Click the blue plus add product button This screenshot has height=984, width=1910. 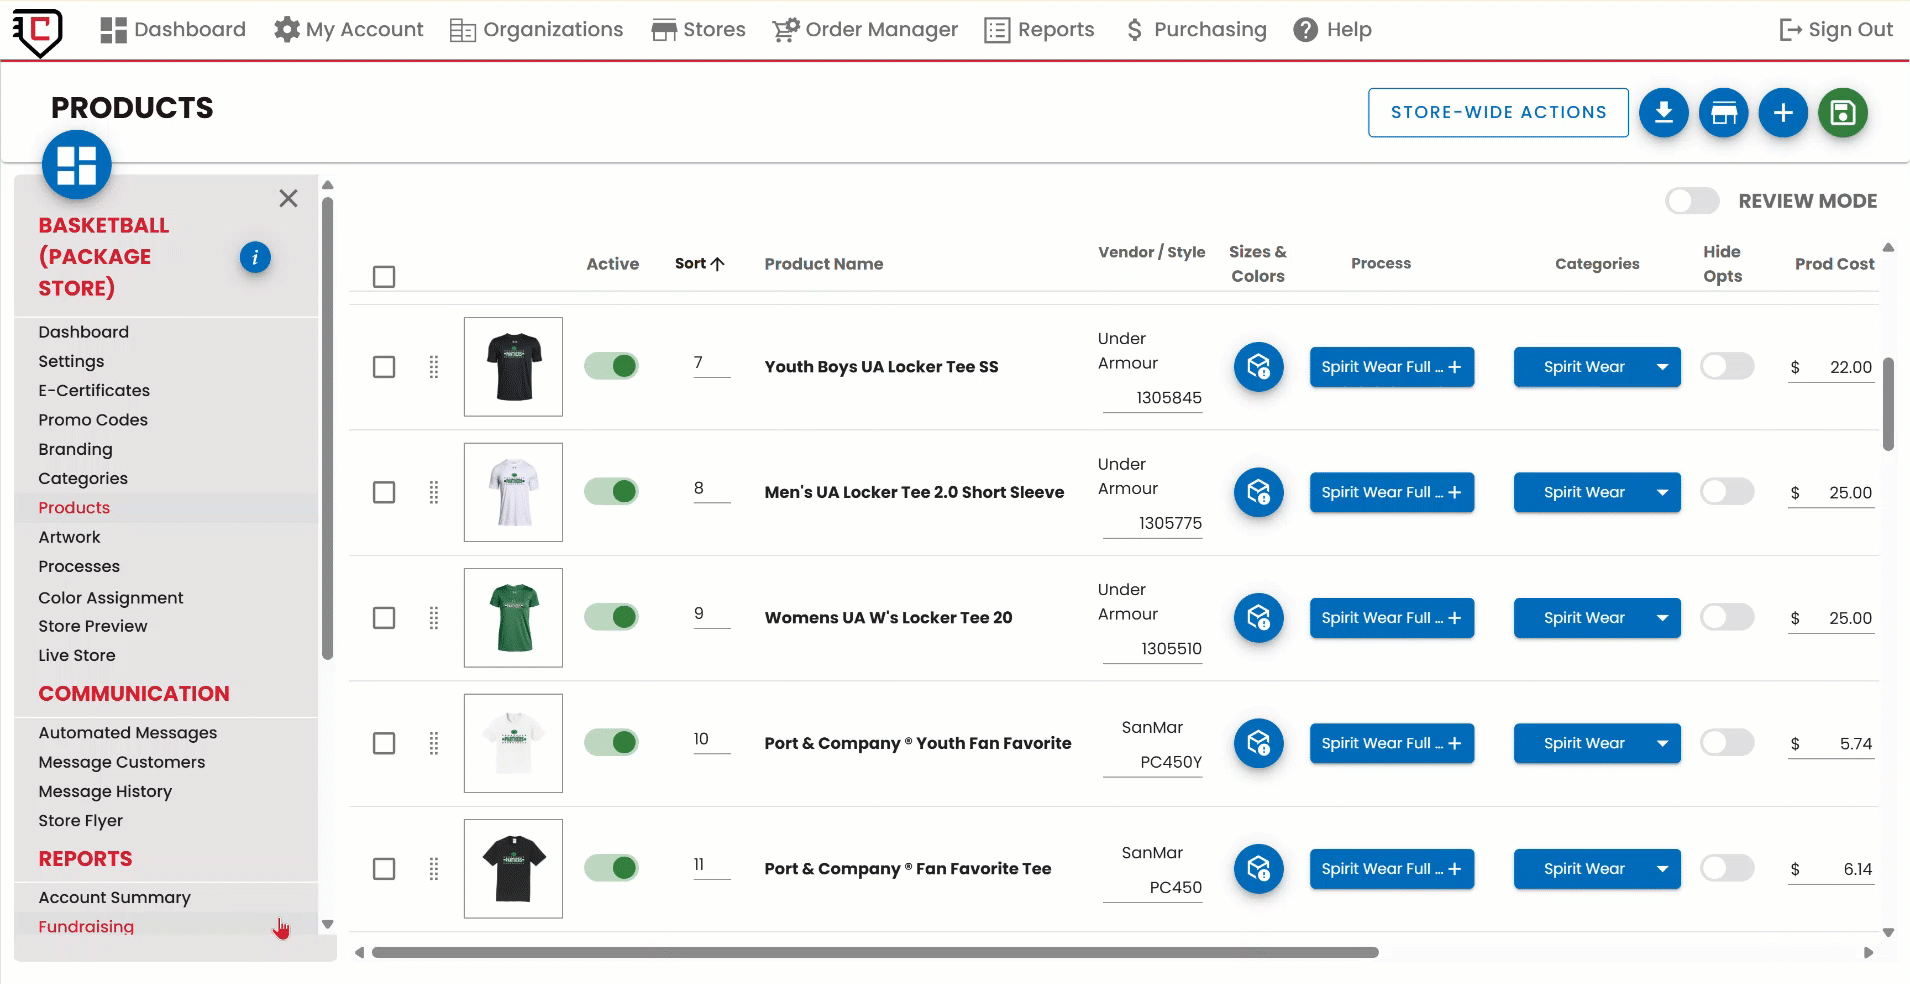click(x=1783, y=113)
